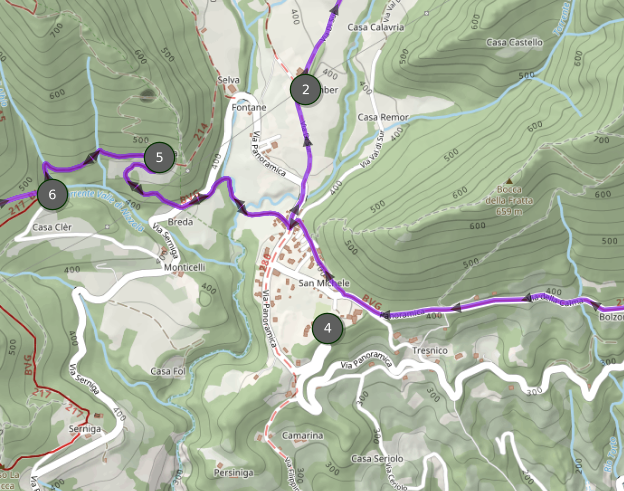The width and height of the screenshot is (624, 491).
Task: Click waypoint marker 2
Action: point(306,90)
